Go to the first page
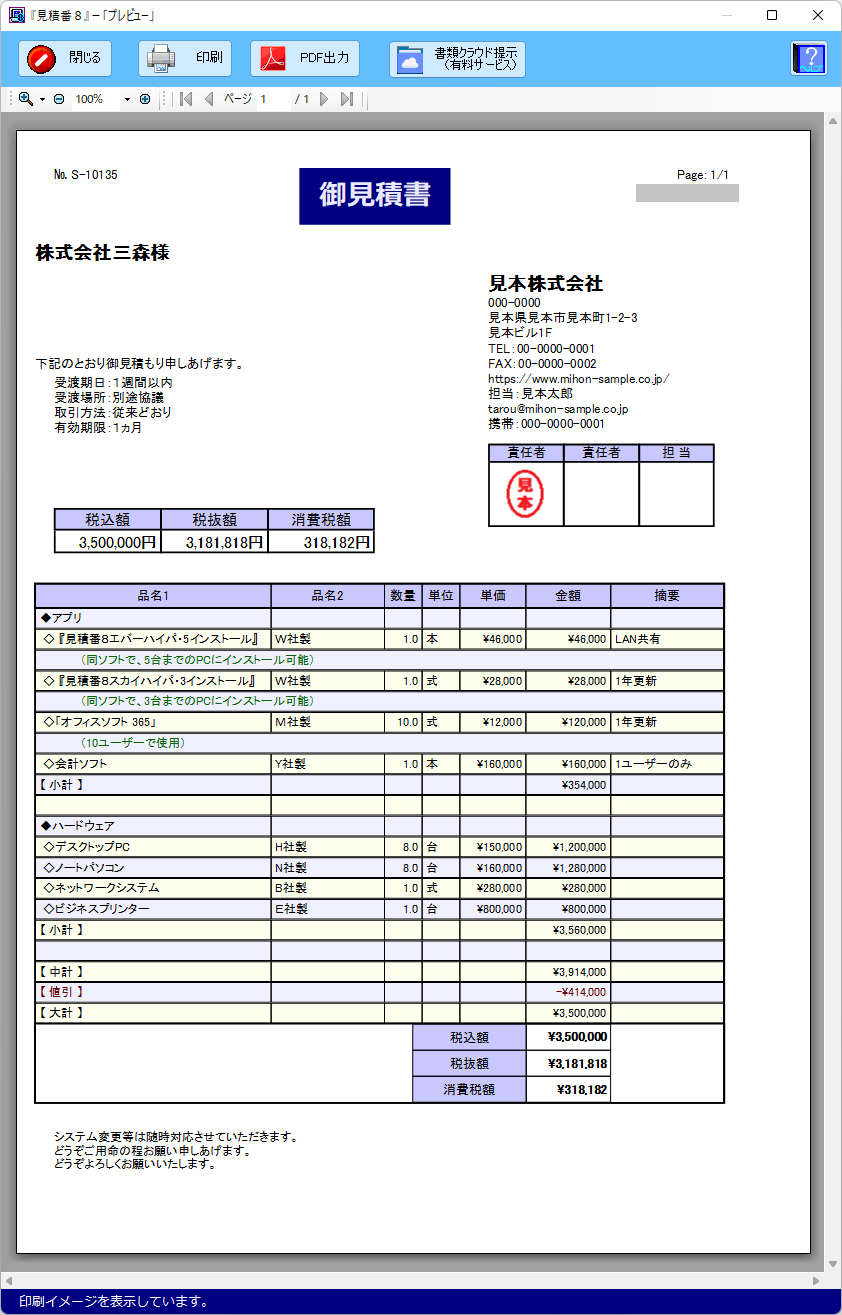Image resolution: width=842 pixels, height=1315 pixels. point(186,99)
